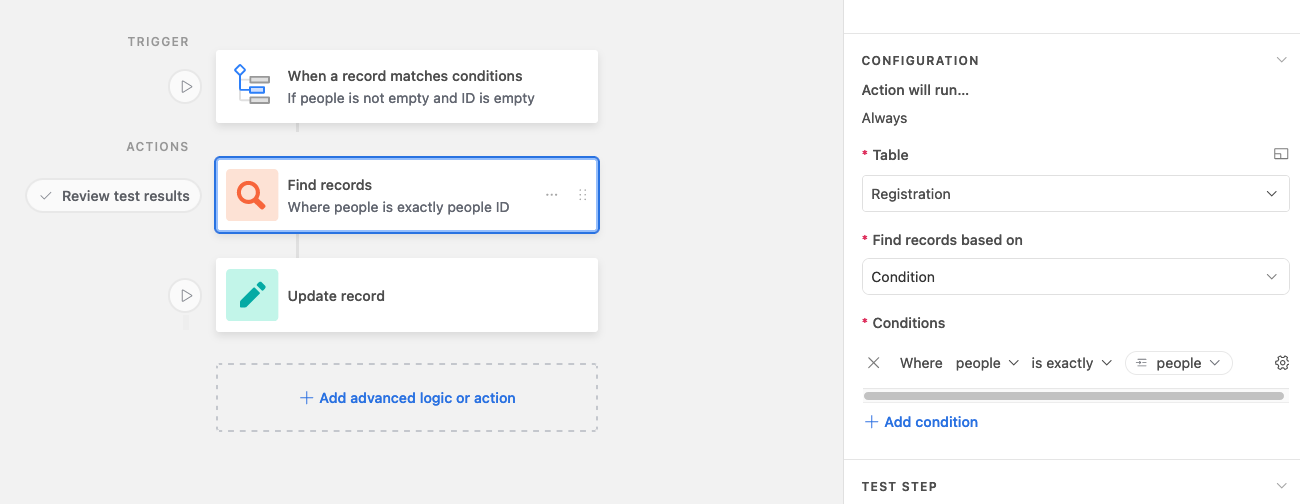Collapse the Configuration section

(1281, 60)
